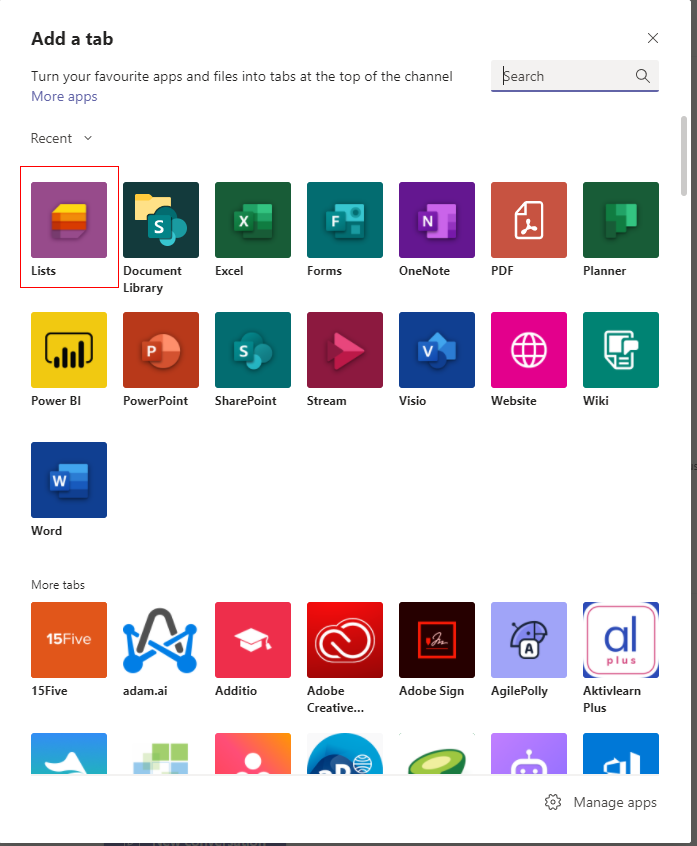The width and height of the screenshot is (697, 846).
Task: Click the Manage apps link text
Action: [615, 802]
